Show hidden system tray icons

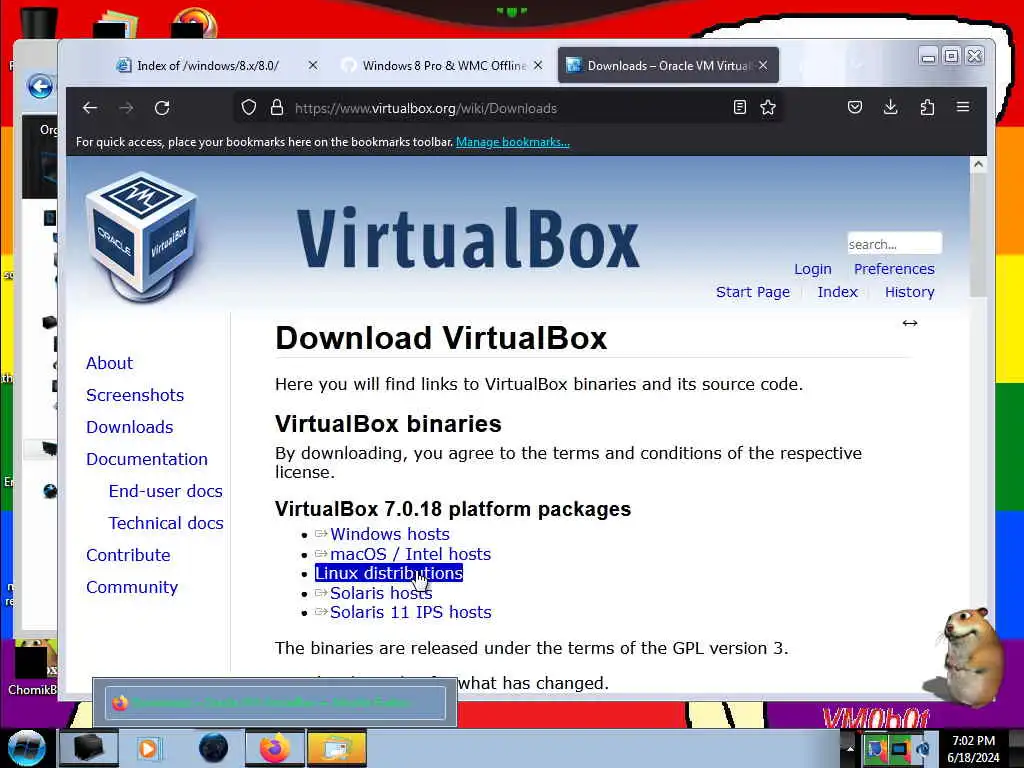pyautogui.click(x=850, y=748)
